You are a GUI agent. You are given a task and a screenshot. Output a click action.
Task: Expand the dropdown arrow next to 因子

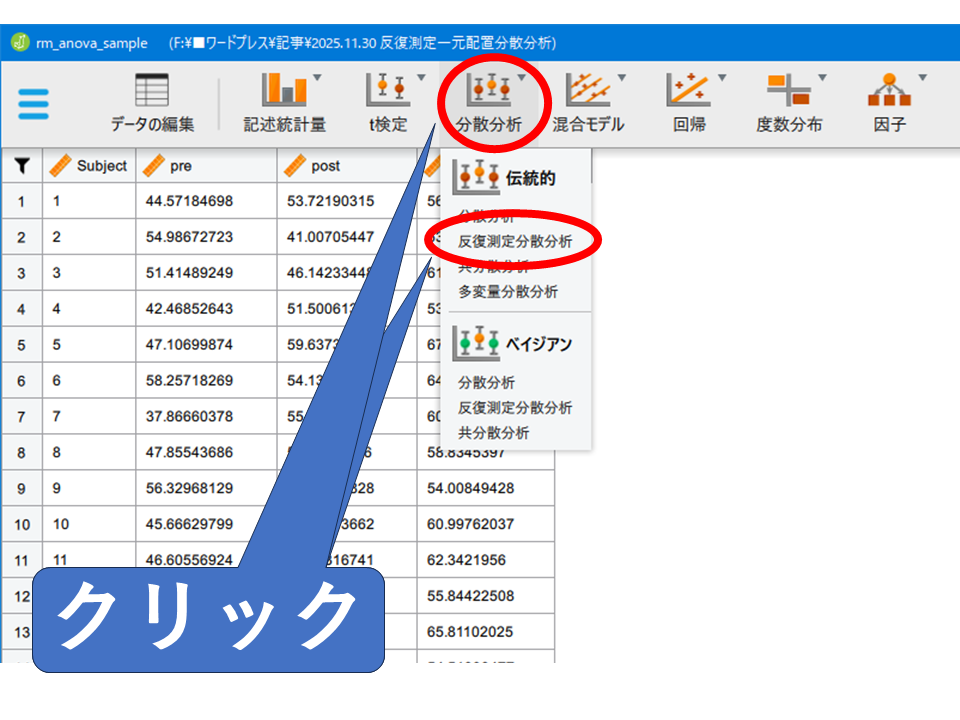point(923,77)
